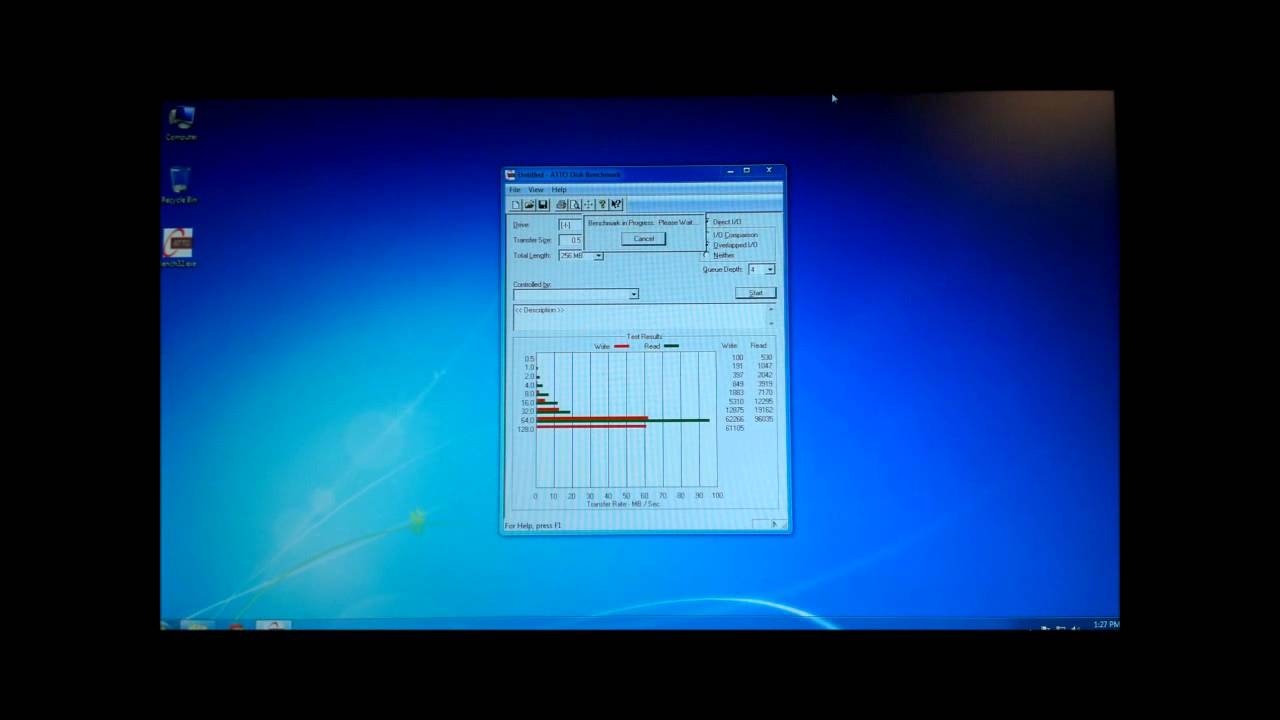Expand the Controlled by combo box
Screen dimensions: 1280x720
[x=633, y=294]
